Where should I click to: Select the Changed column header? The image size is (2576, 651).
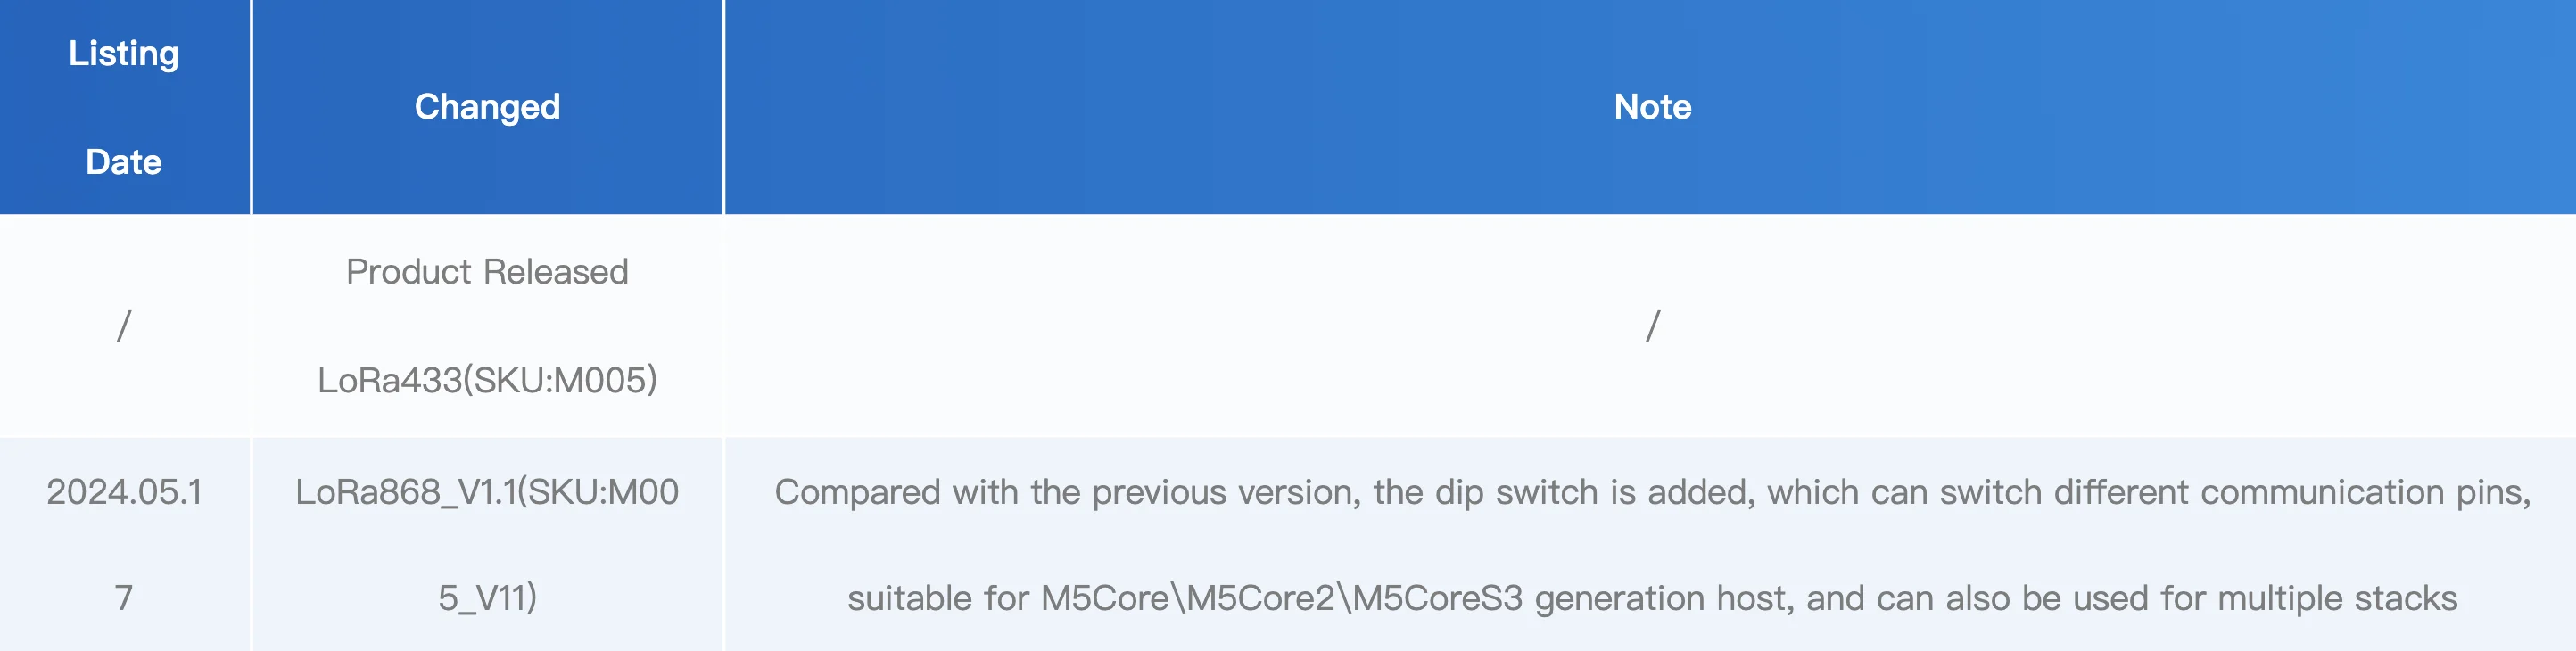point(487,107)
